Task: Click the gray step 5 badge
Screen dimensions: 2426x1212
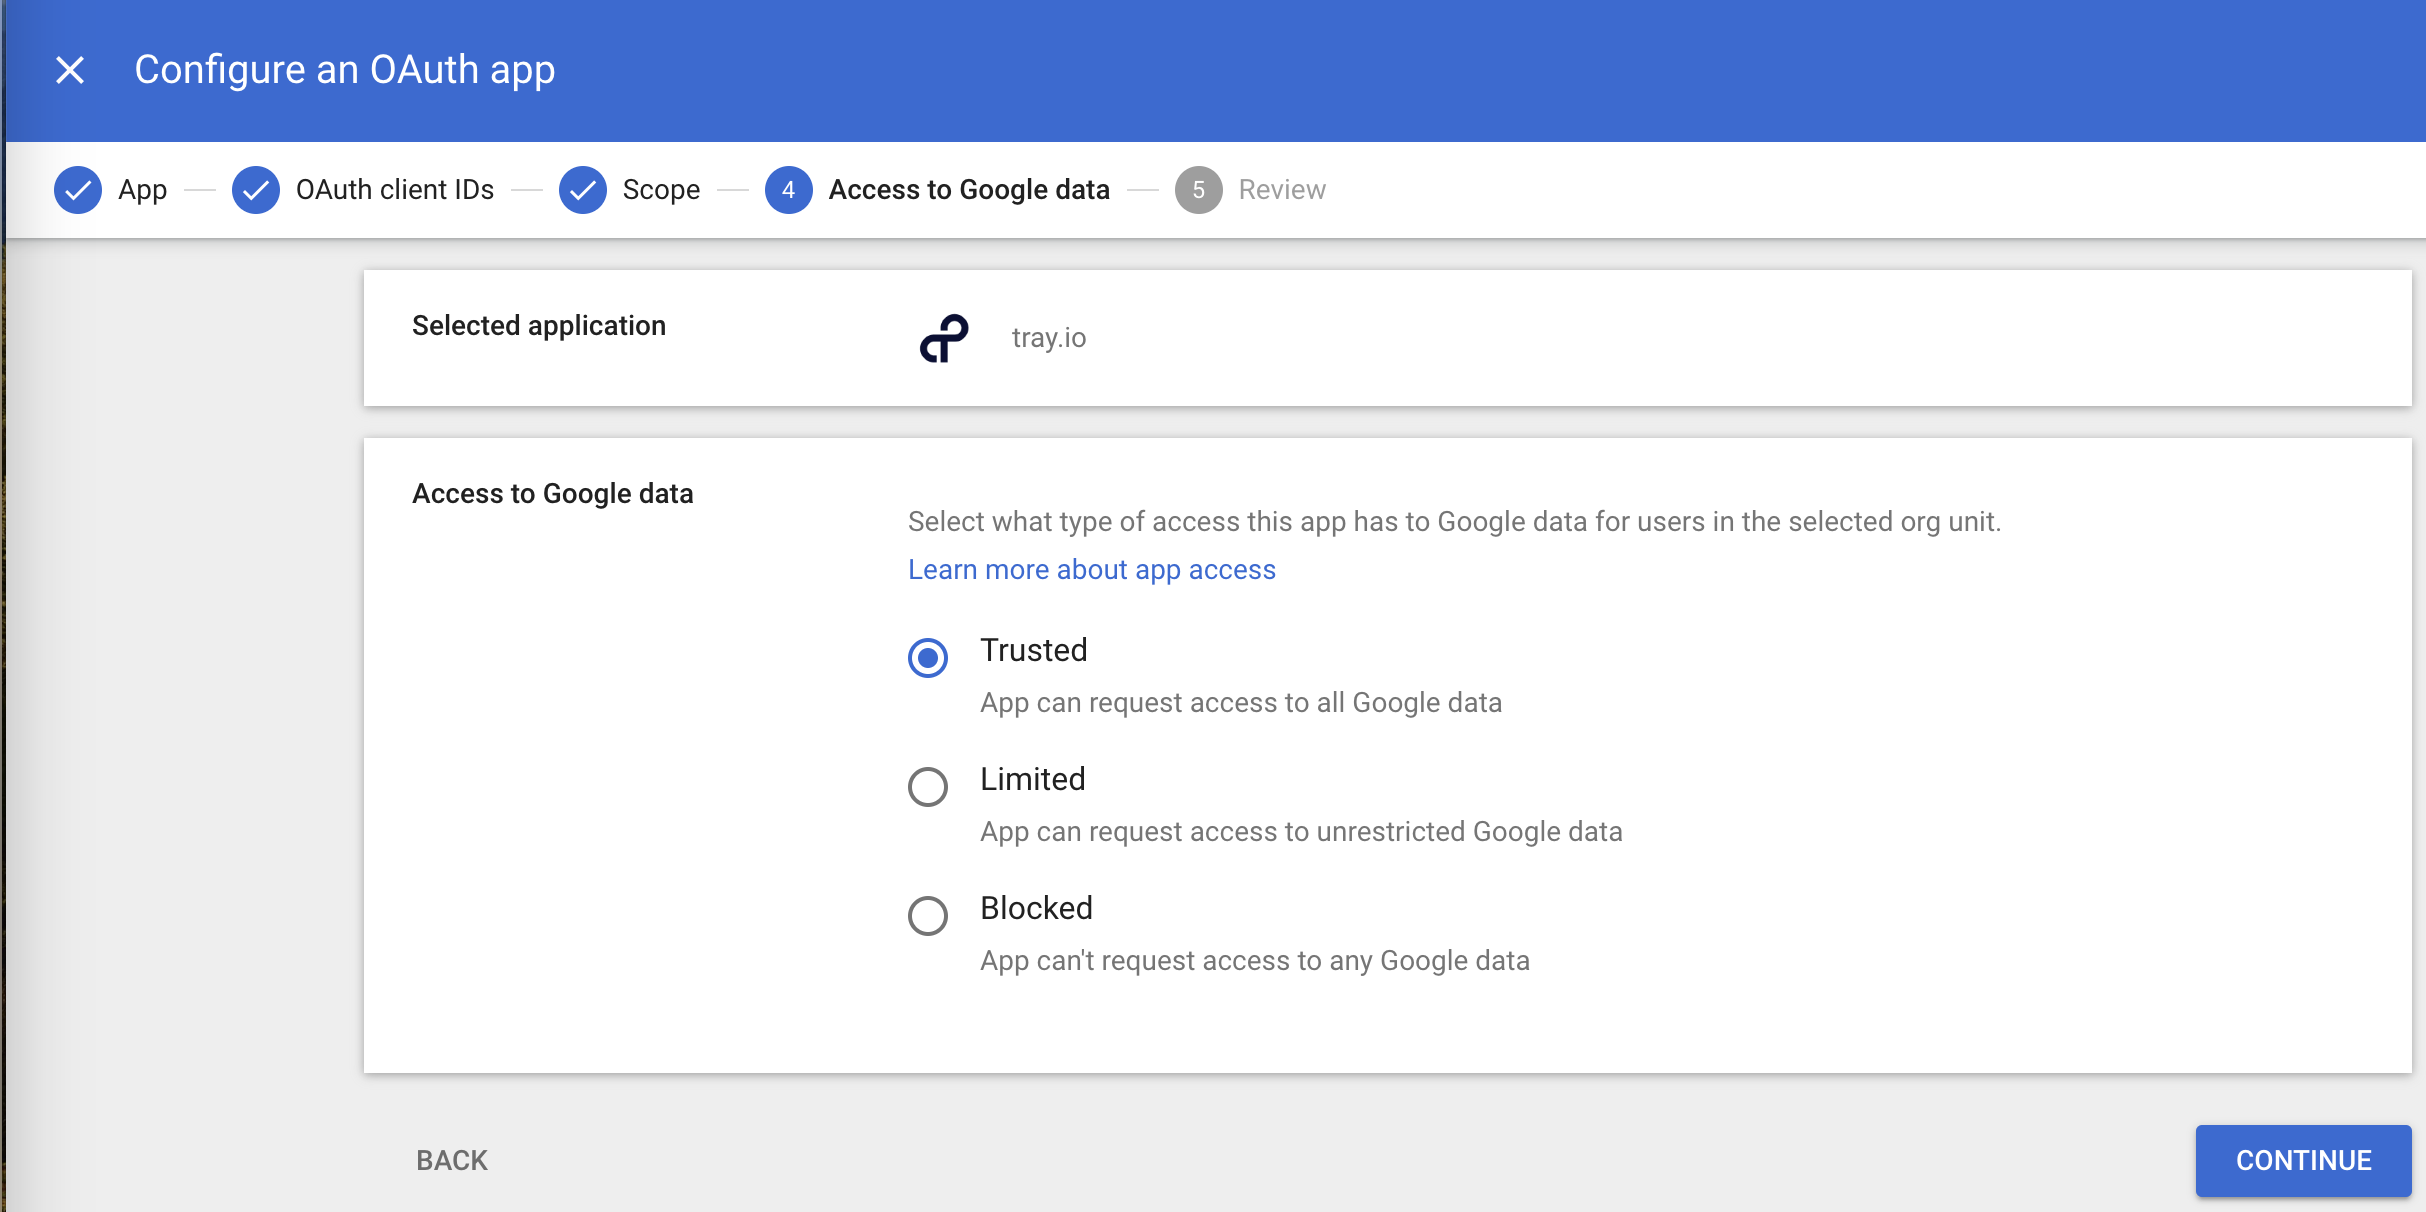Action: 1199,189
